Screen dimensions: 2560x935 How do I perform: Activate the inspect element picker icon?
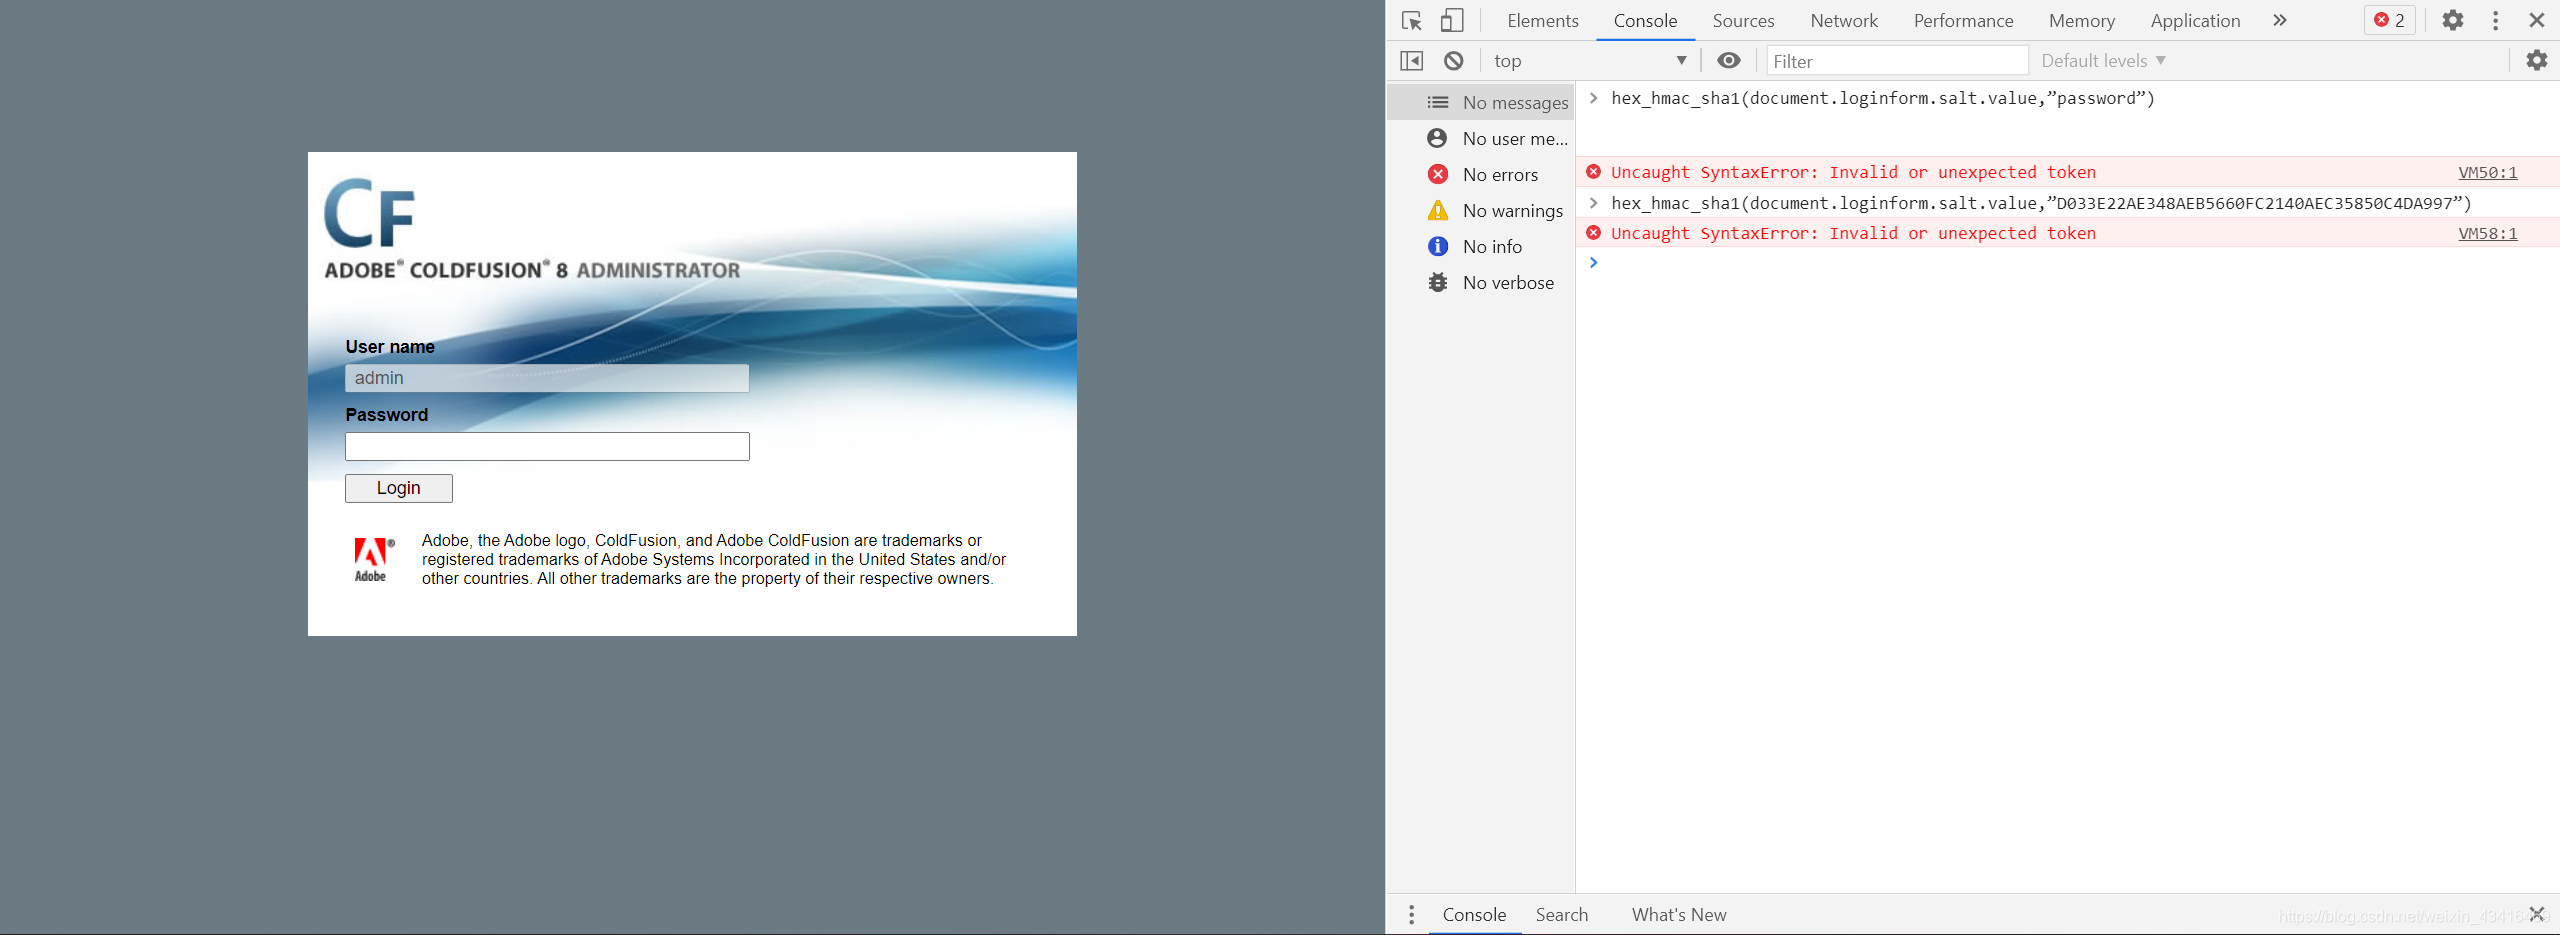1412,20
